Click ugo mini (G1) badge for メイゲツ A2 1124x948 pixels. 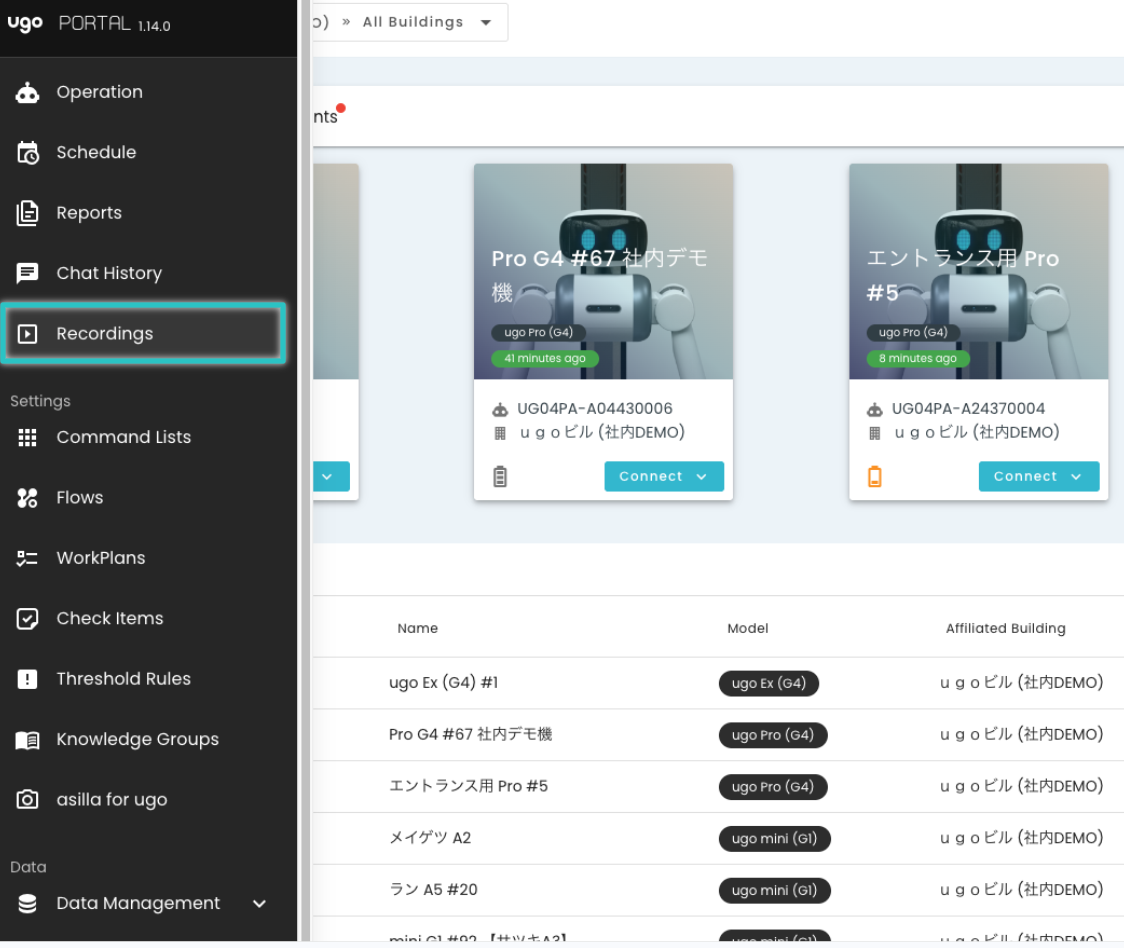[774, 838]
